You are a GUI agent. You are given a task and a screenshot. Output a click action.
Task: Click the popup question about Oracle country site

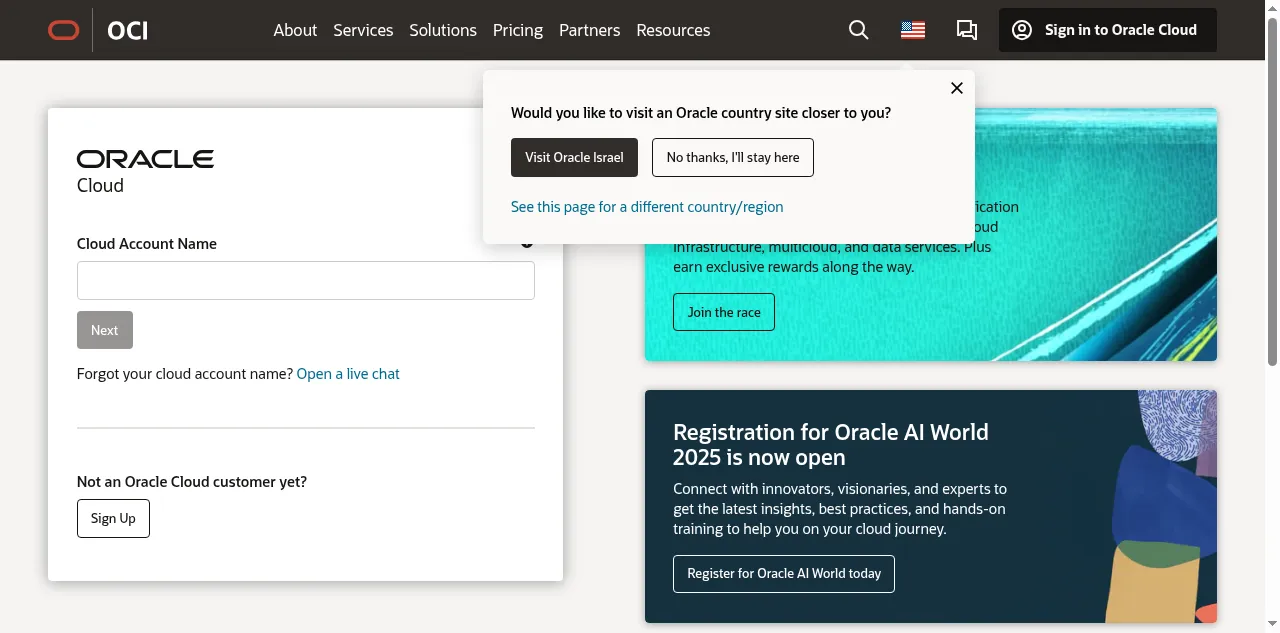(x=701, y=113)
